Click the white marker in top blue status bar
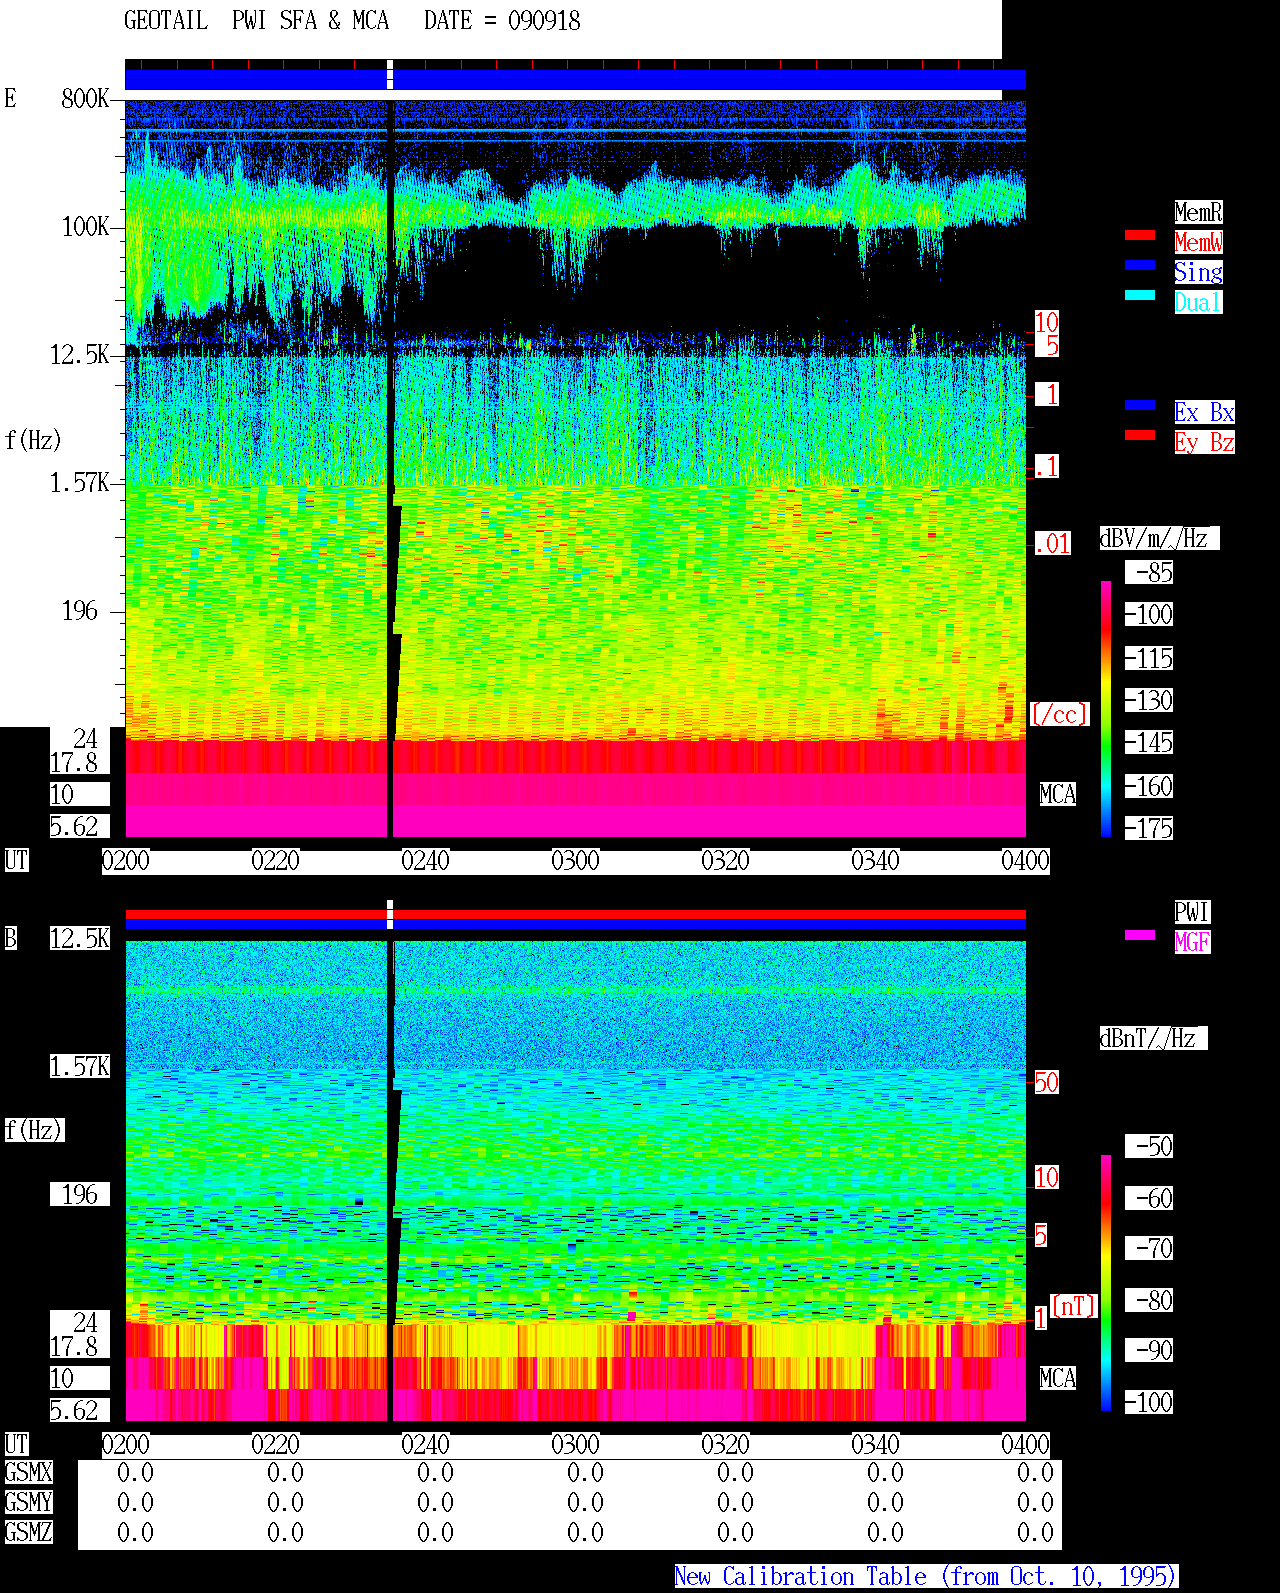The width and height of the screenshot is (1280, 1593). [x=390, y=75]
